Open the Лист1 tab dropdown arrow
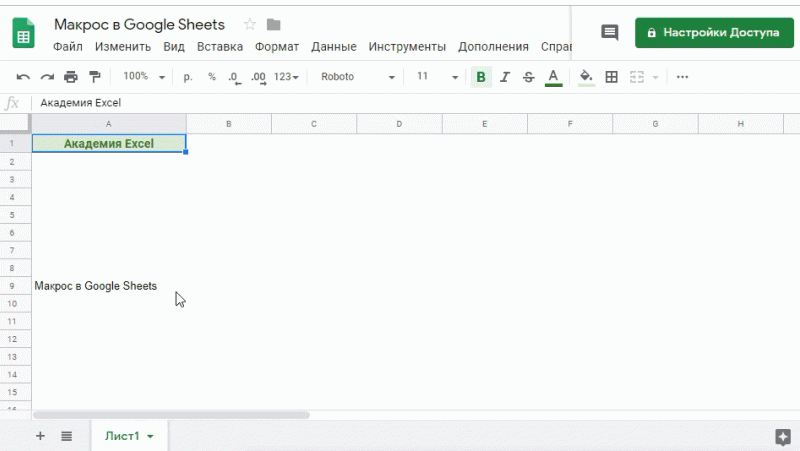 [151, 437]
